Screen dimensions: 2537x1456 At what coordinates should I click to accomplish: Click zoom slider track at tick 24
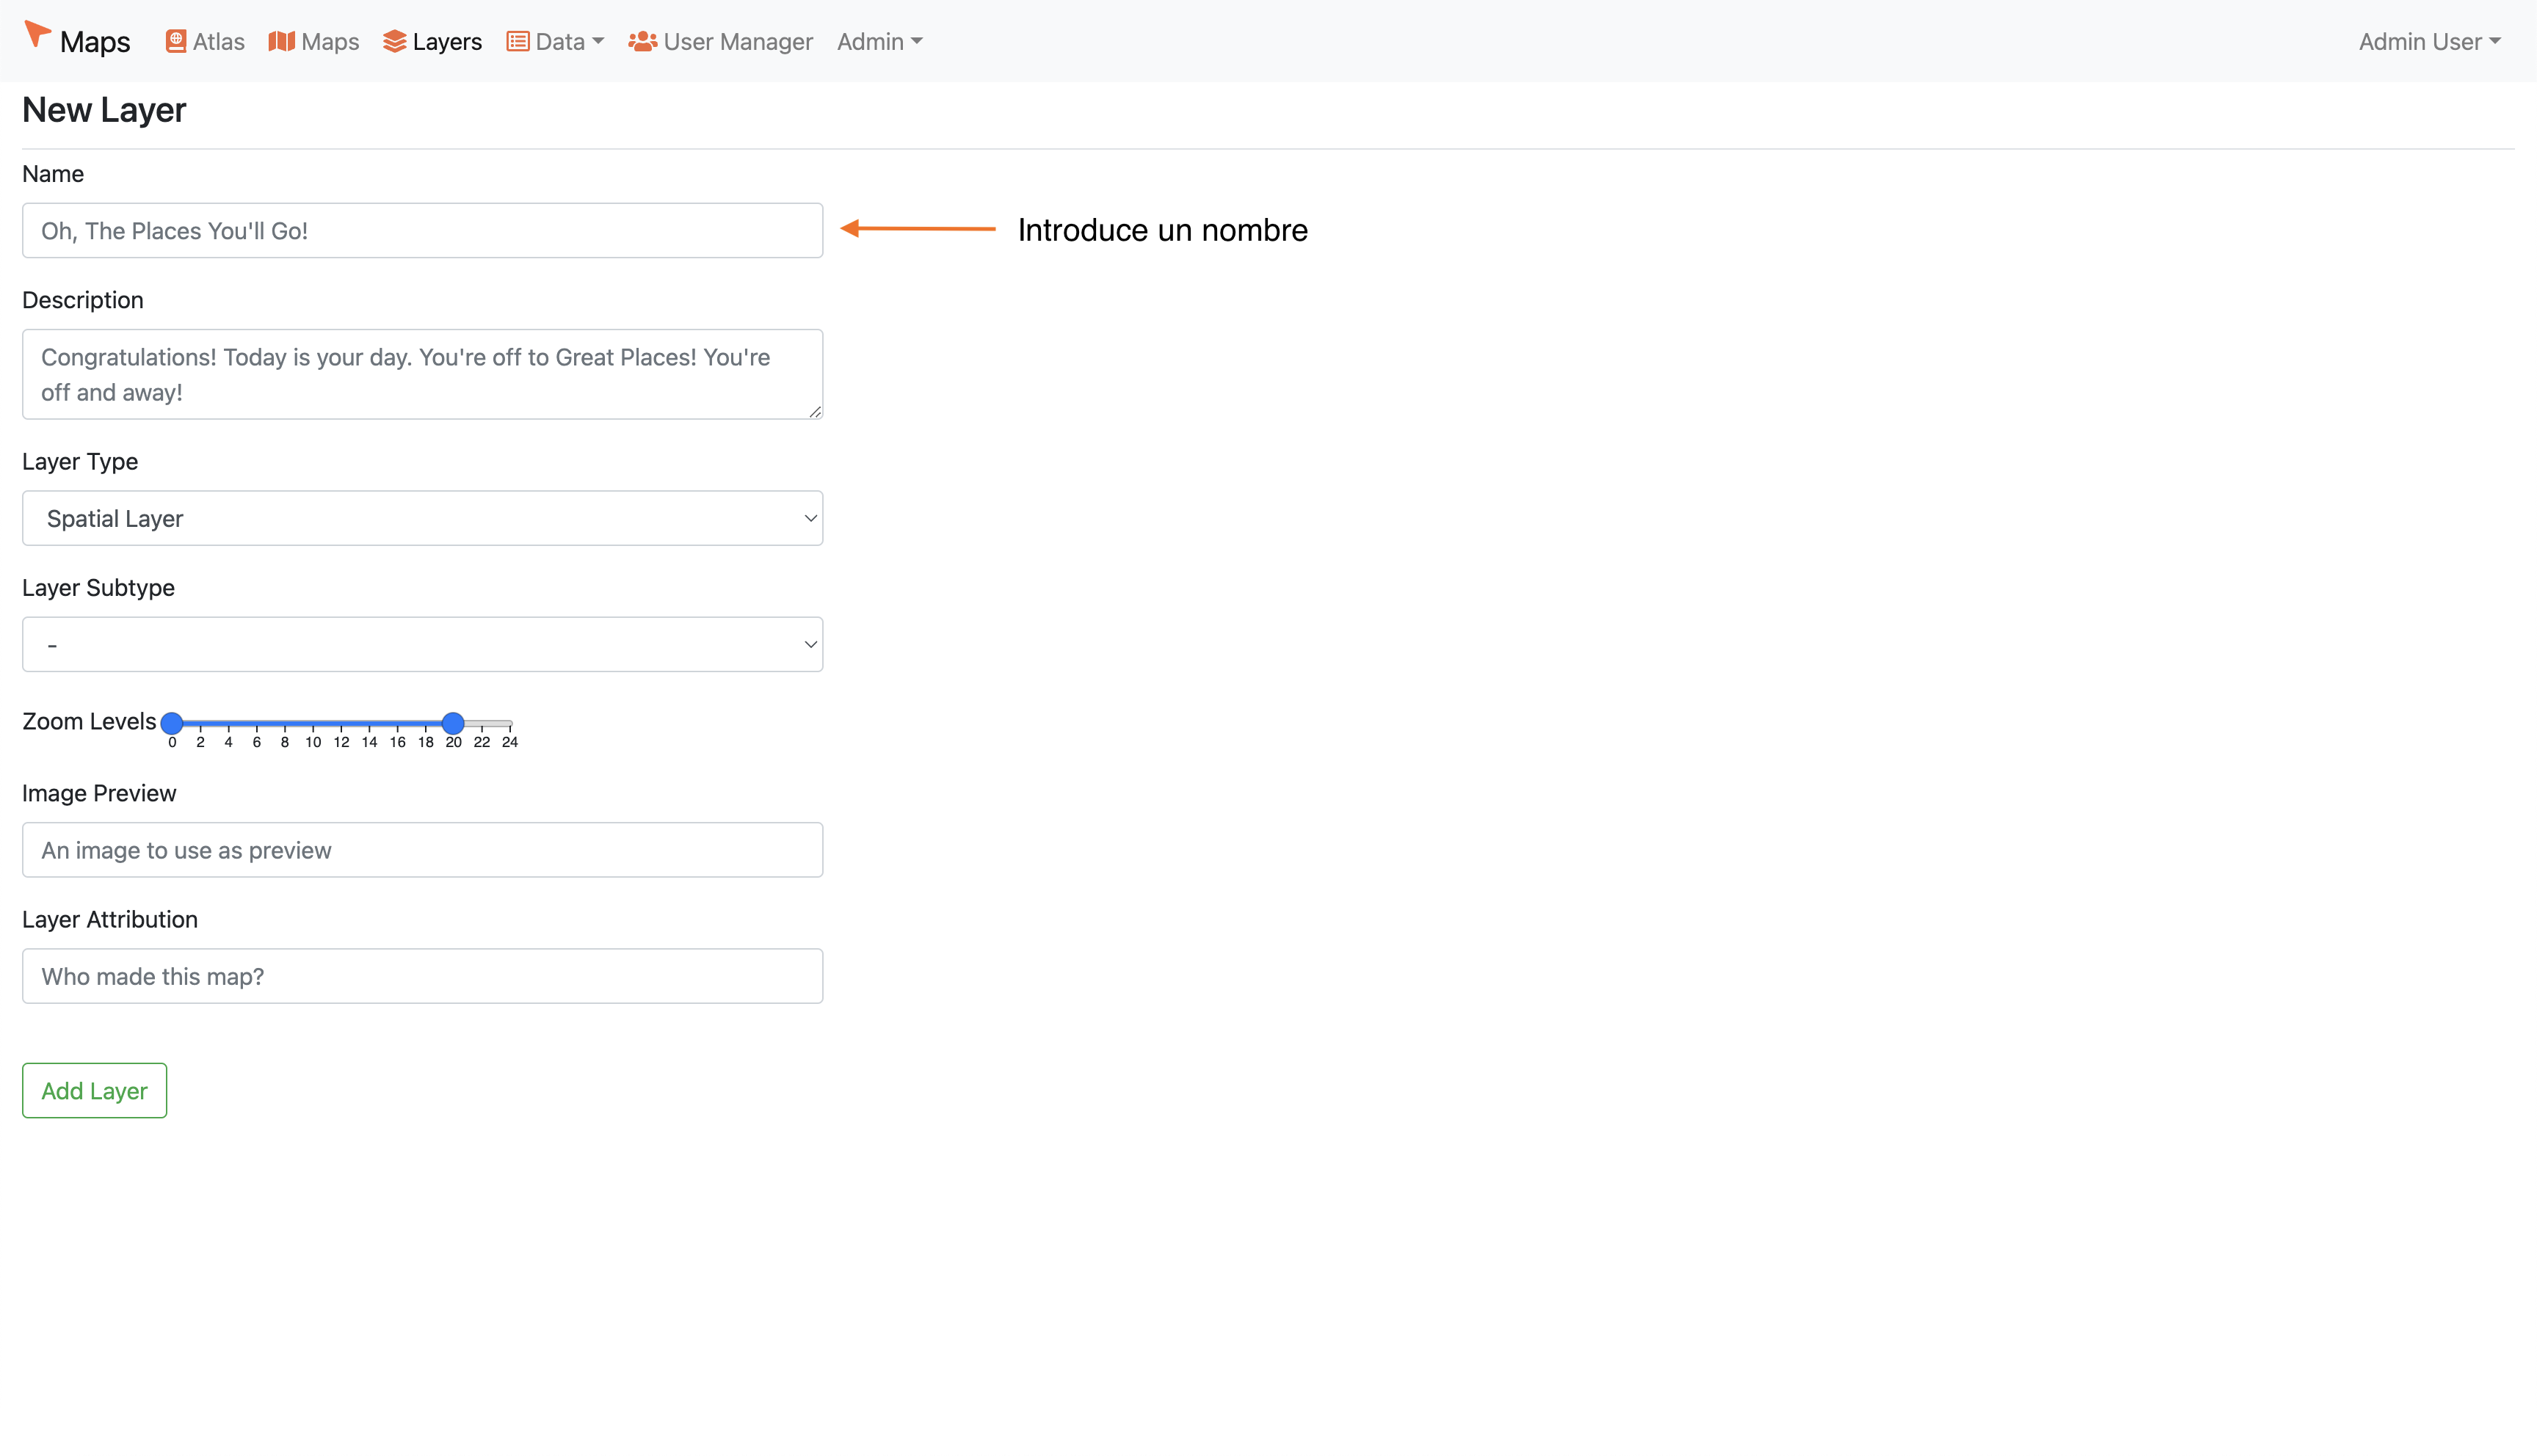pos(510,723)
